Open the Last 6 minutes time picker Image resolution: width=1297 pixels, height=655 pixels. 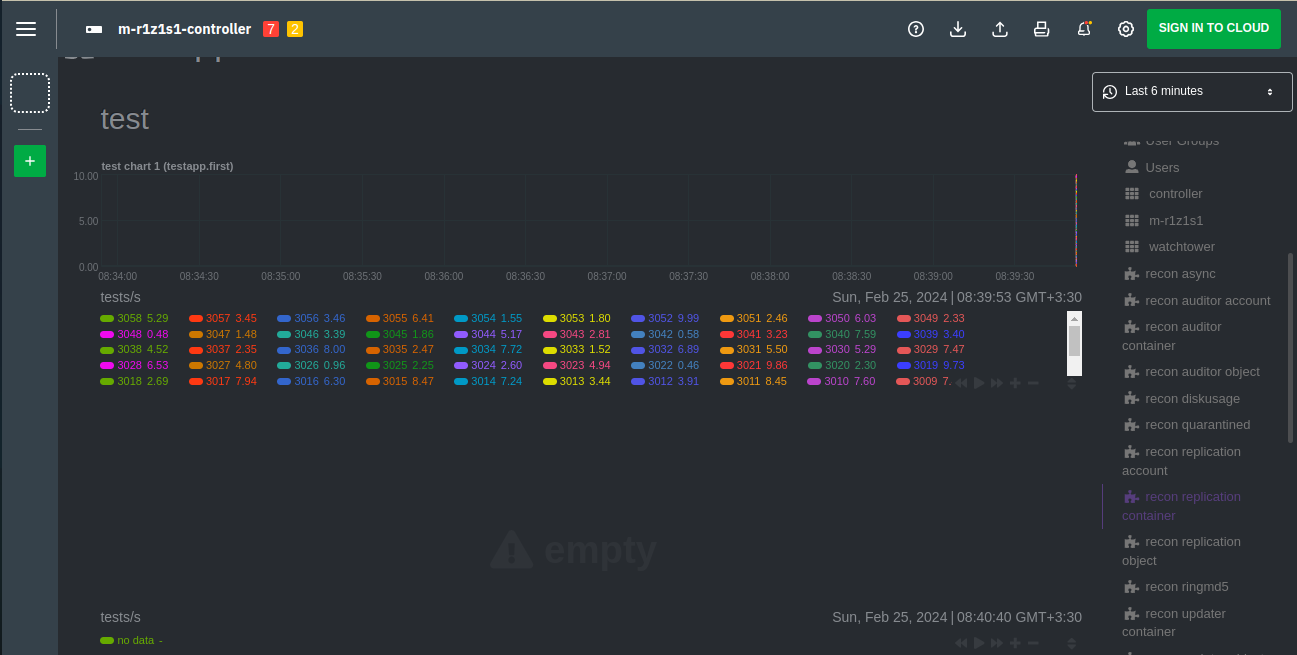coord(1192,91)
